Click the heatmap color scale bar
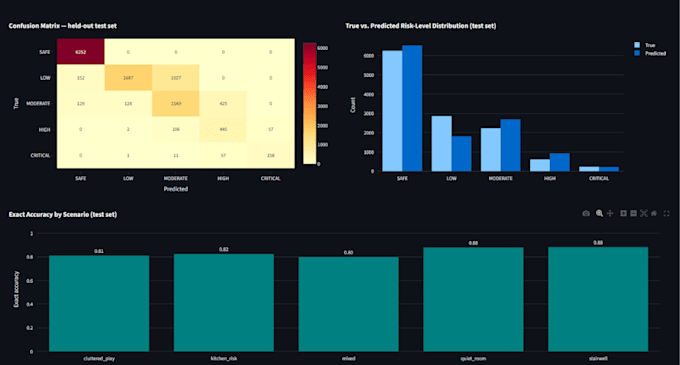This screenshot has height=365, width=680. pyautogui.click(x=309, y=103)
